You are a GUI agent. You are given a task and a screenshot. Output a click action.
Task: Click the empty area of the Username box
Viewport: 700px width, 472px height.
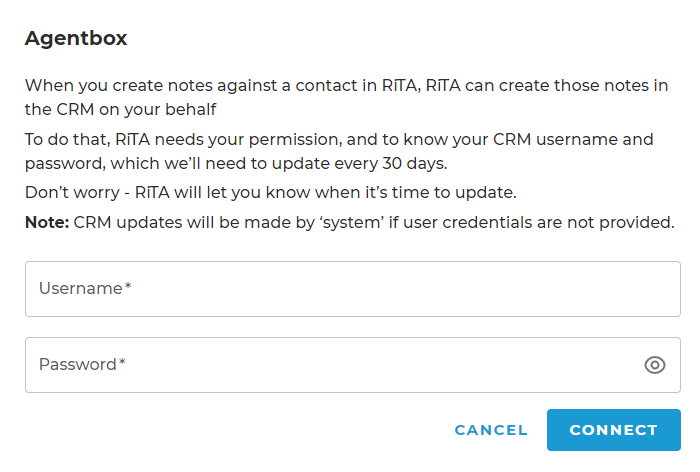coord(402,289)
